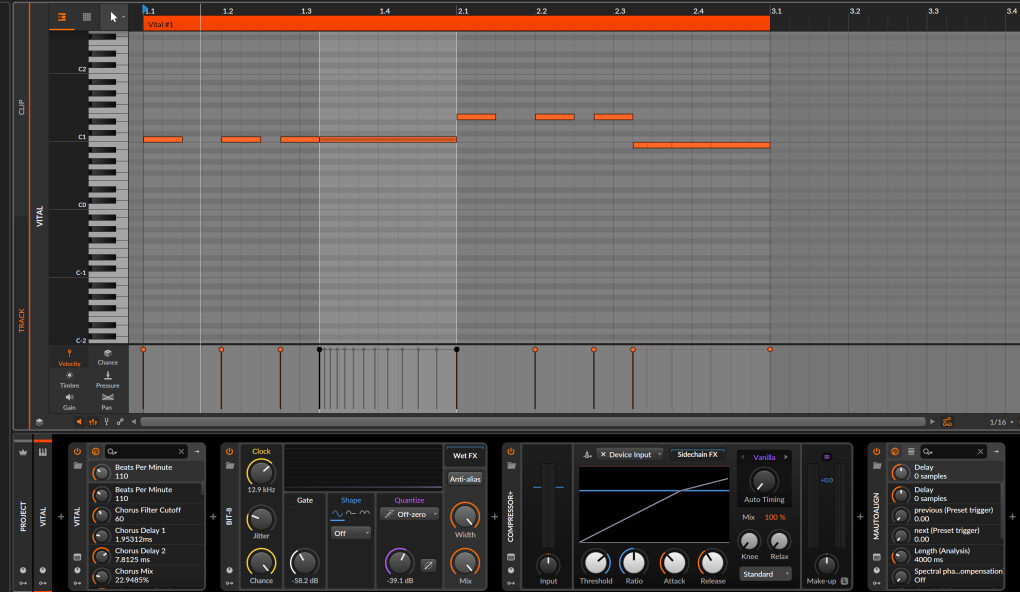Screen dimensions: 1020x592
Task: Click the Project crown icon tab
Action: pyautogui.click(x=23, y=452)
